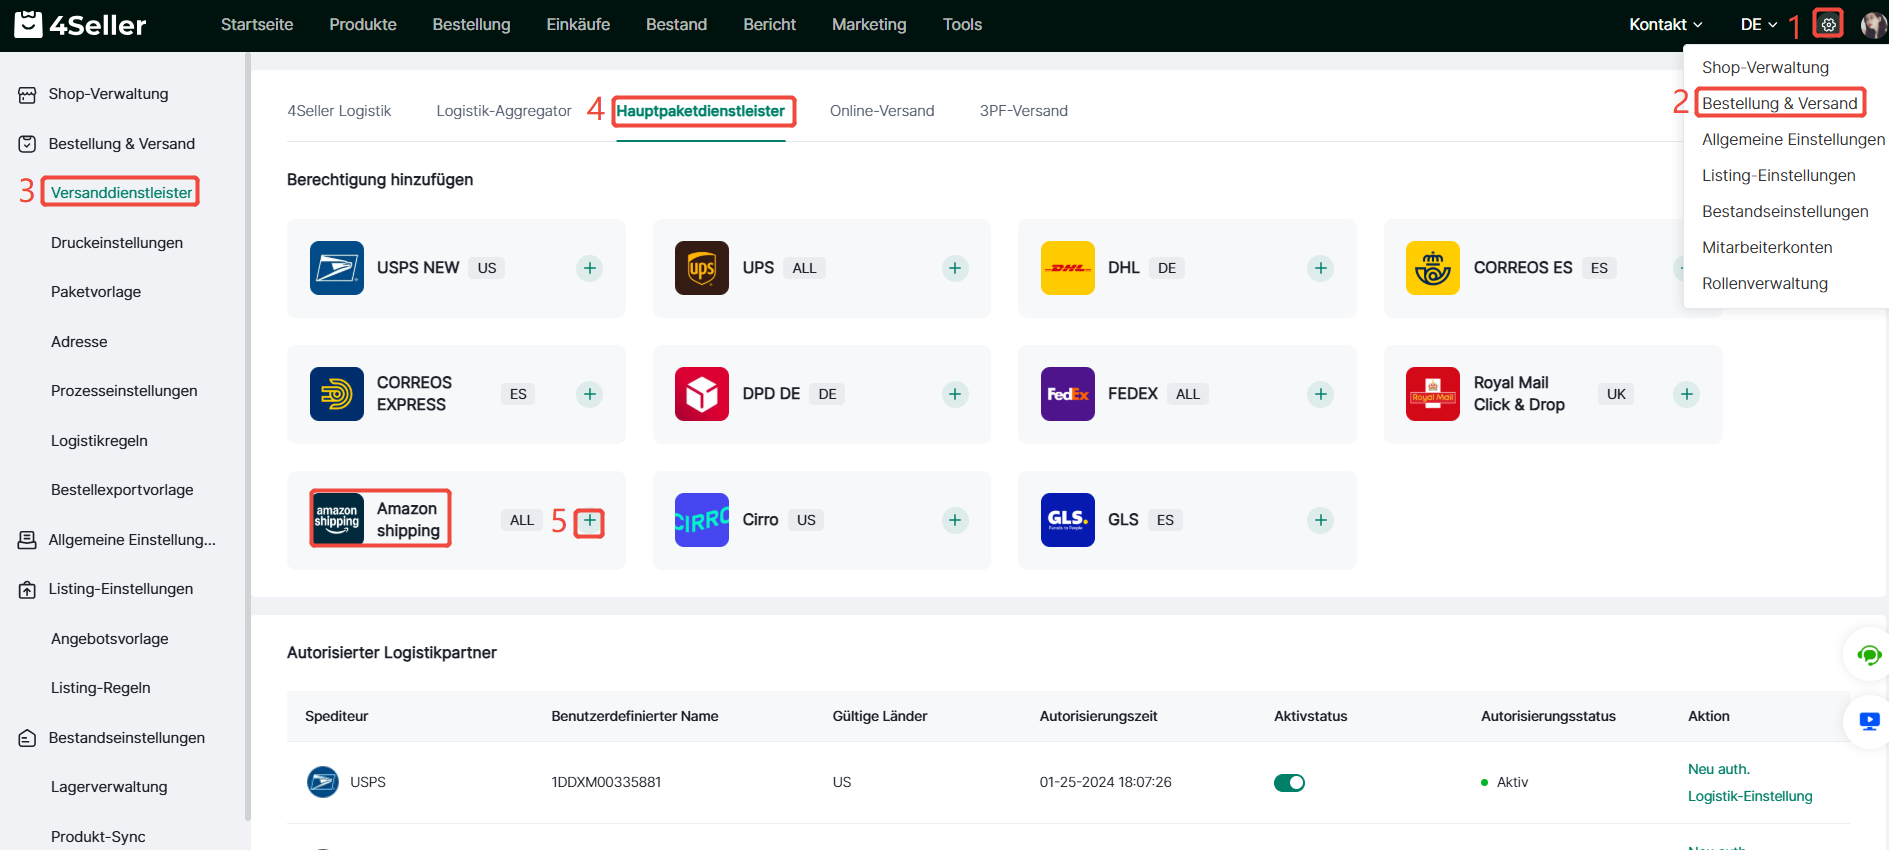
Task: Open Startseite in top navigation
Action: [x=257, y=25]
